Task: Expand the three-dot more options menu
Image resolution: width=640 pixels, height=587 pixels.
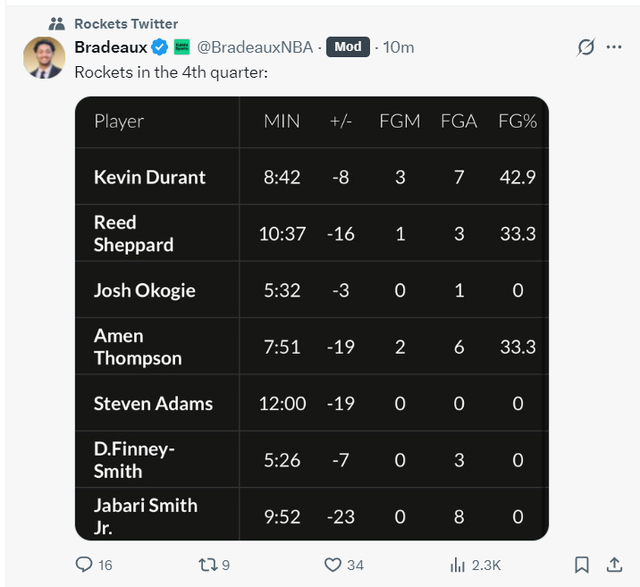Action: pos(613,47)
